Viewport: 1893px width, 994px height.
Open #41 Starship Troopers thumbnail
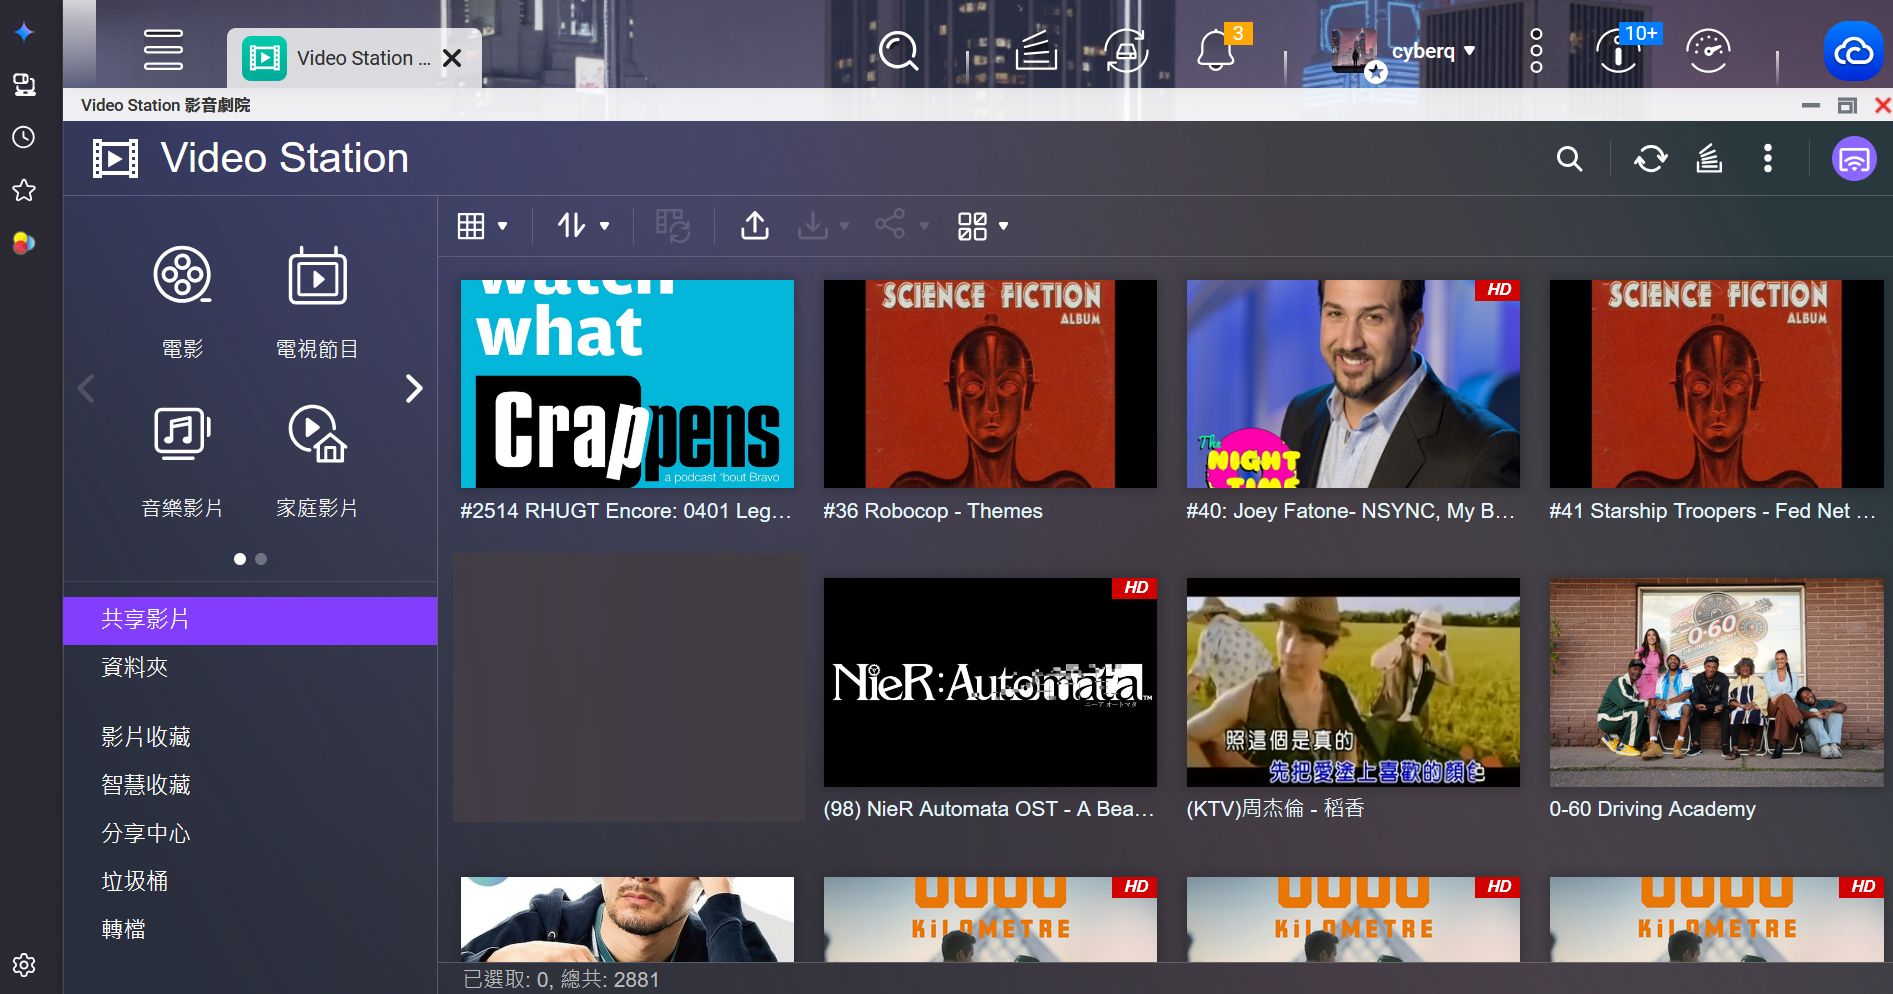1716,384
